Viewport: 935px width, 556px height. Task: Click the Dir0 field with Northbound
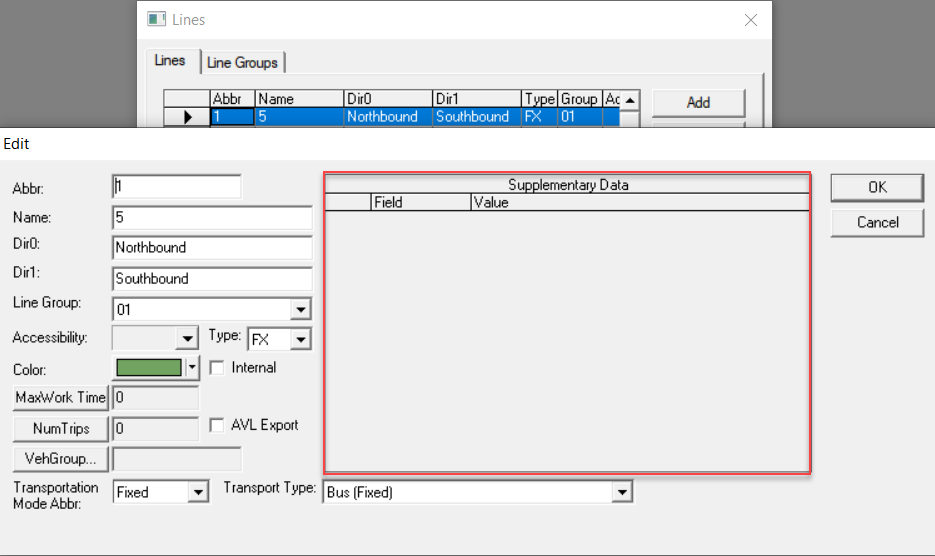pos(212,248)
